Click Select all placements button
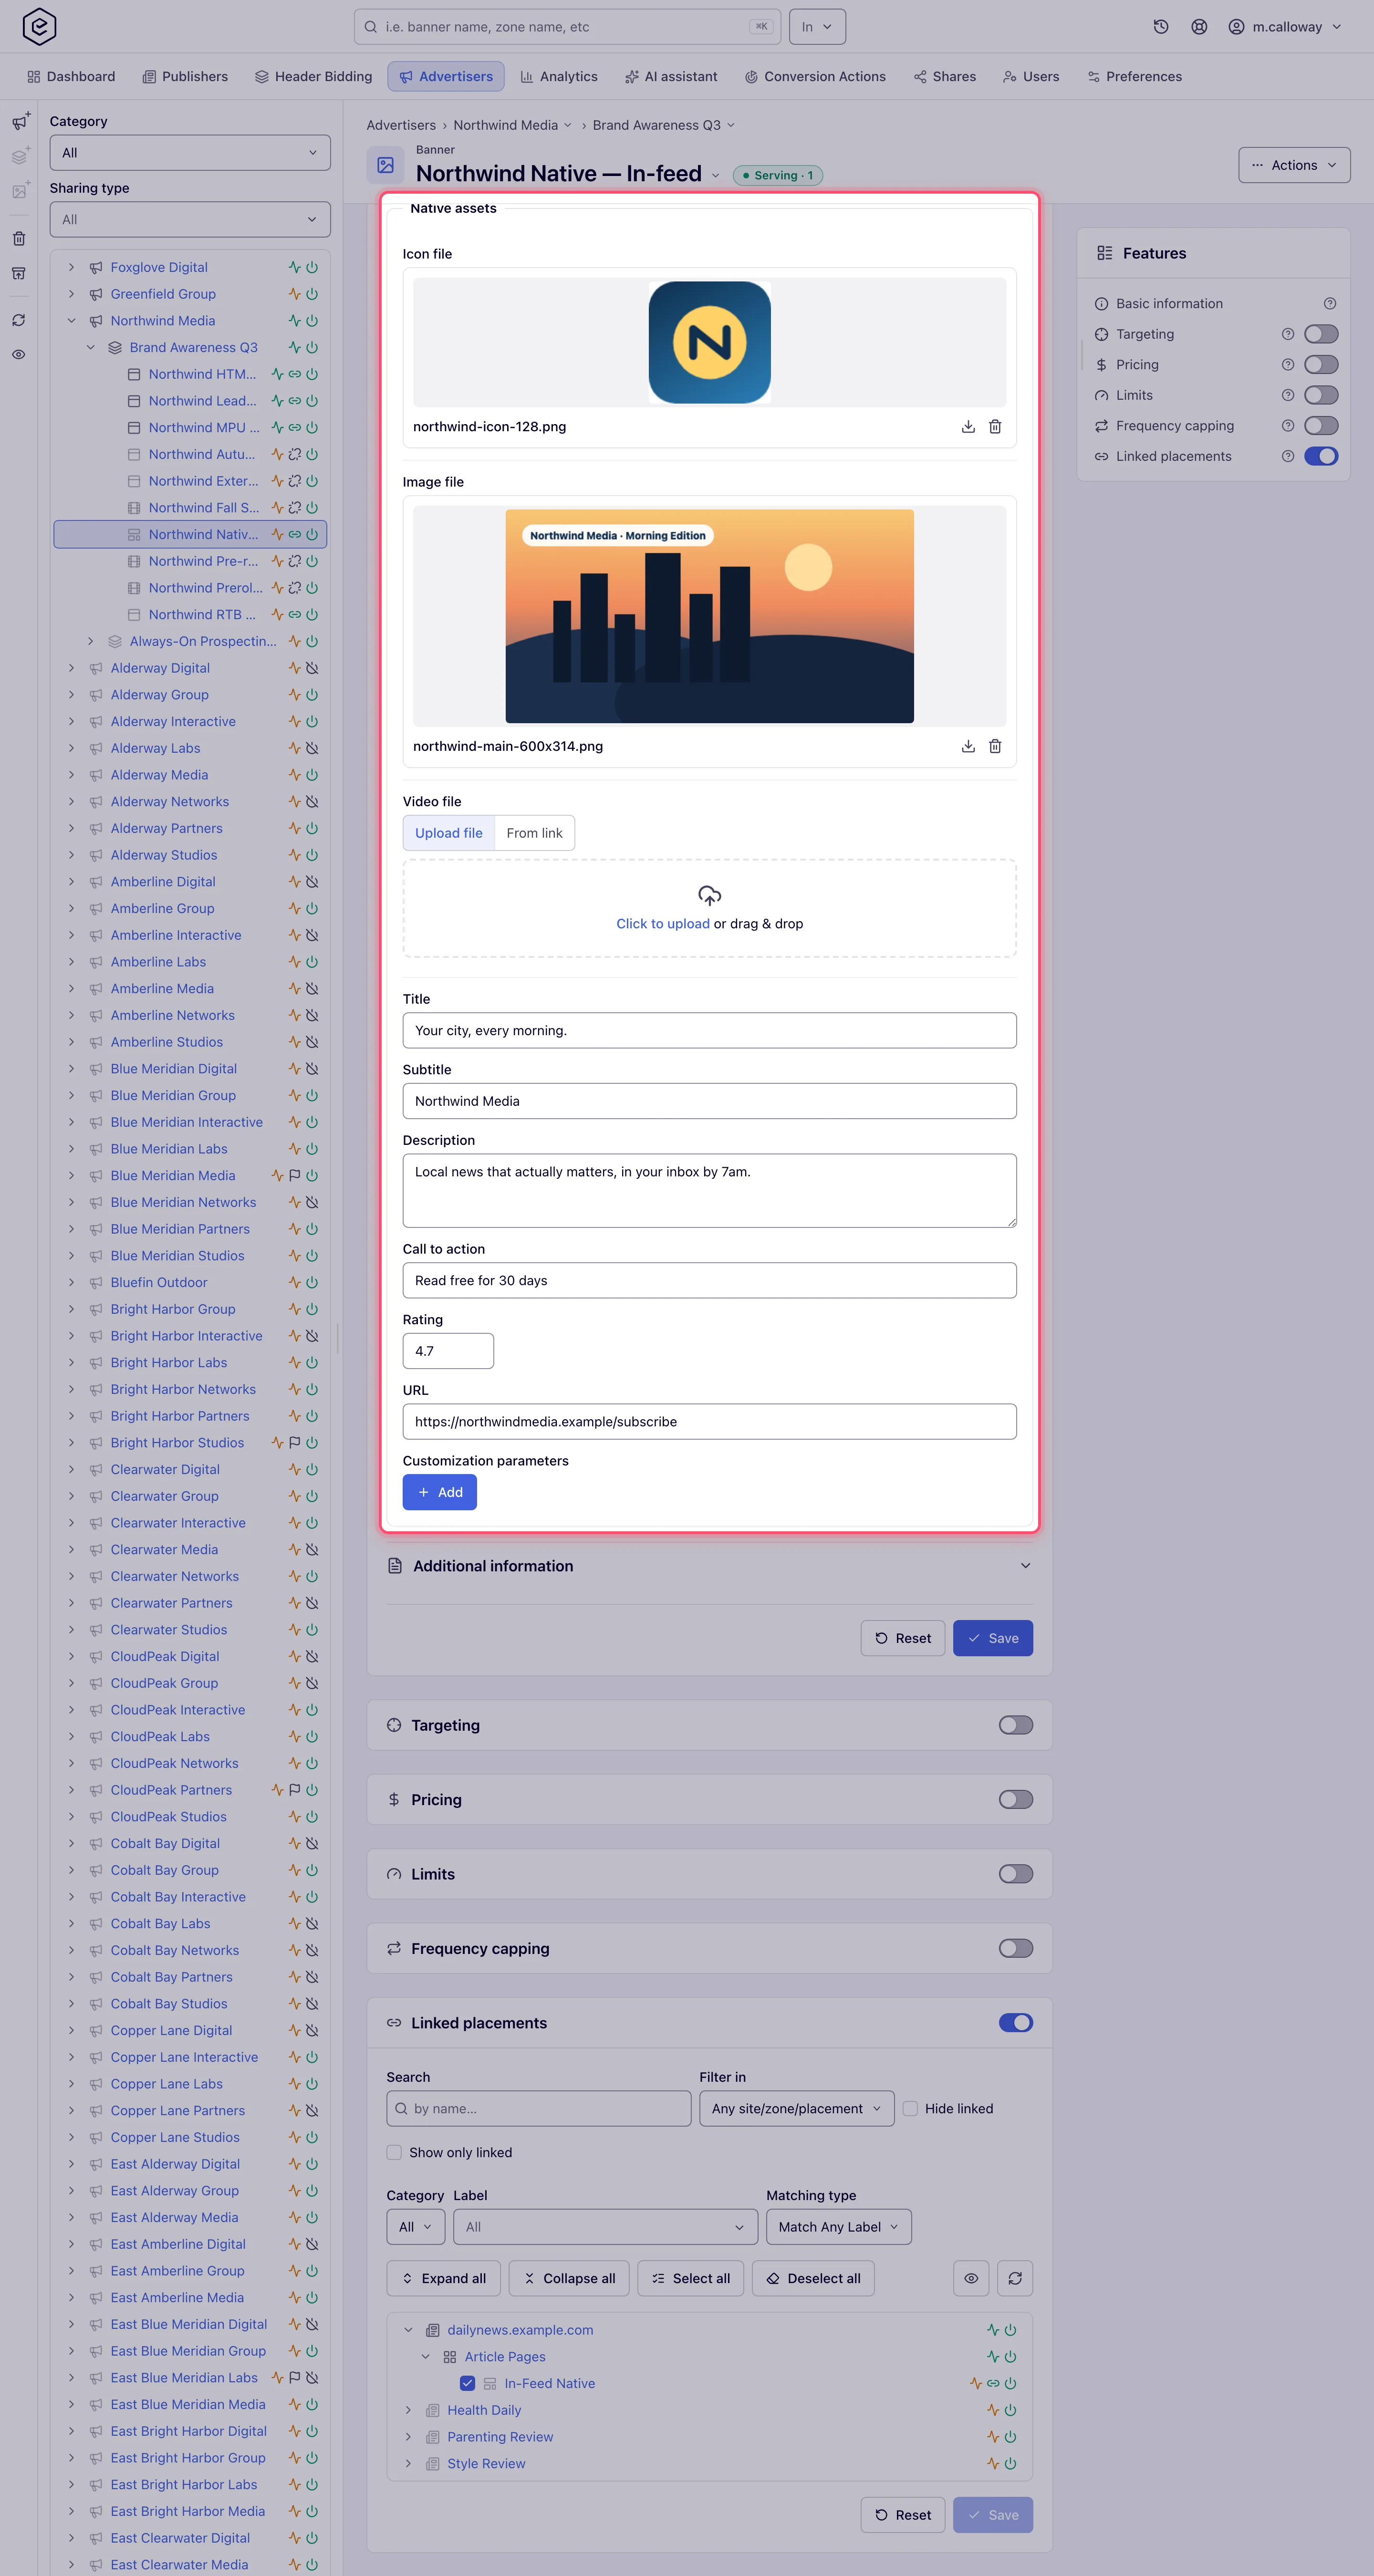This screenshot has width=1374, height=2576. pos(691,2278)
